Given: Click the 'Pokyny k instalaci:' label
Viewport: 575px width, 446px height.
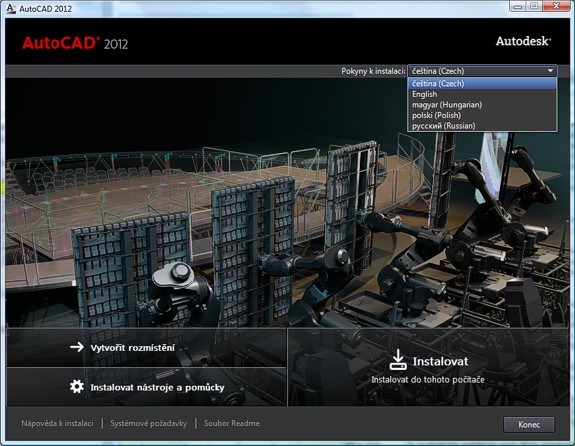Looking at the screenshot, I should click(x=373, y=71).
